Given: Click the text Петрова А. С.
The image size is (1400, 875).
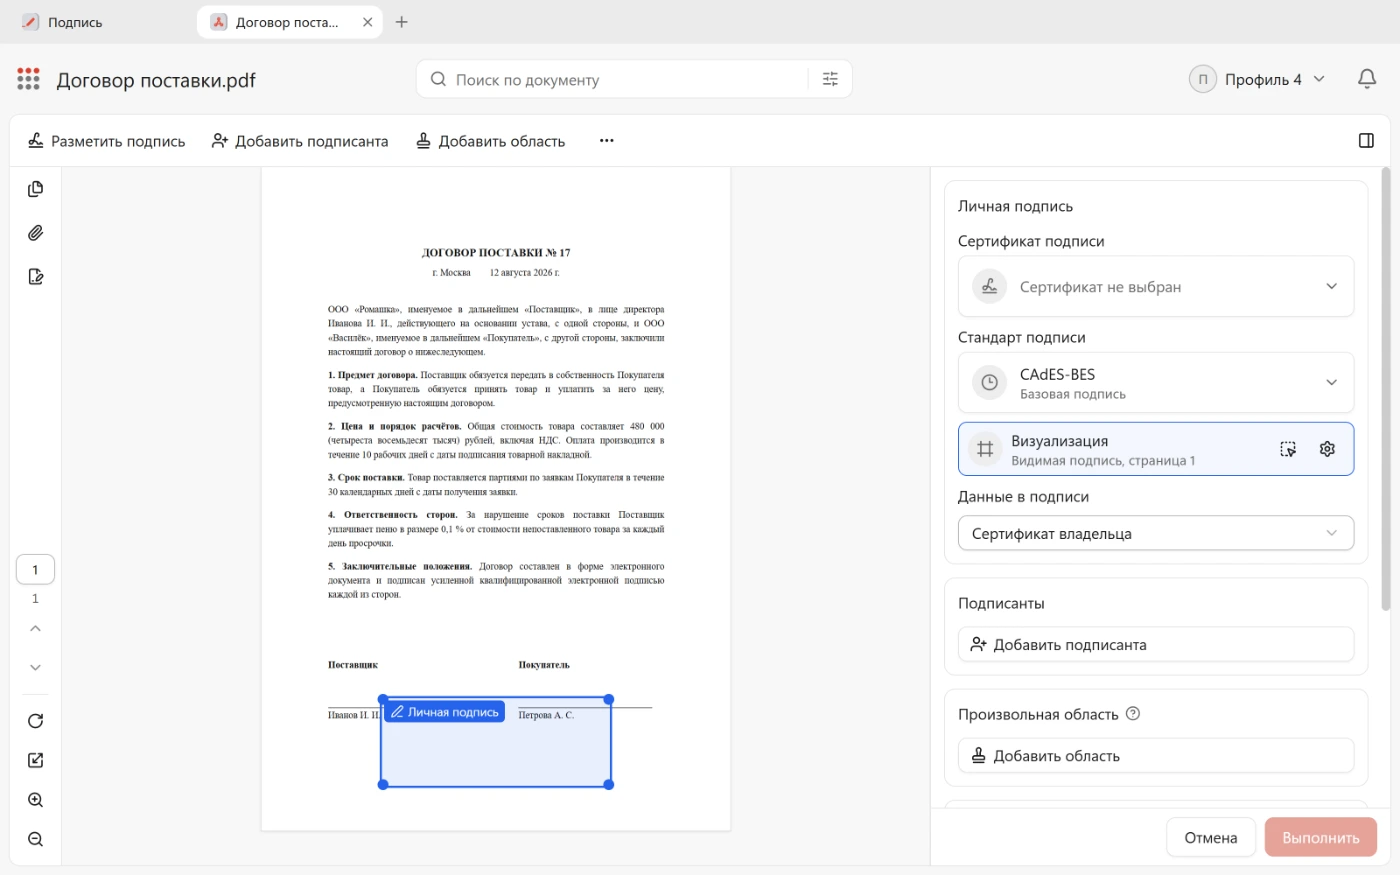Looking at the screenshot, I should click(546, 715).
